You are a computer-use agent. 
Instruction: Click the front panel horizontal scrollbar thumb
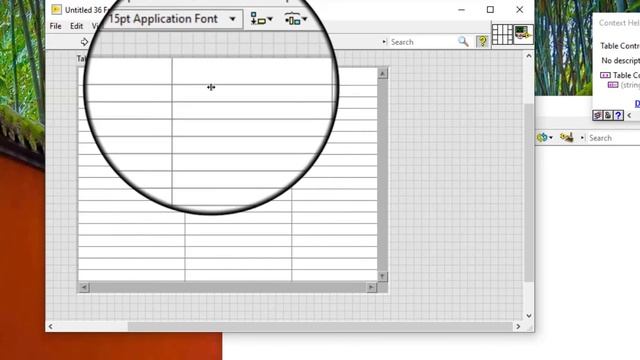pos(320,327)
